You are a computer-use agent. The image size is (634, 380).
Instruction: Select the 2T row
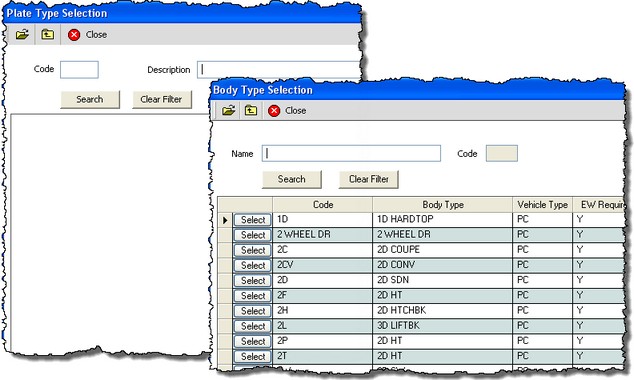tap(253, 356)
